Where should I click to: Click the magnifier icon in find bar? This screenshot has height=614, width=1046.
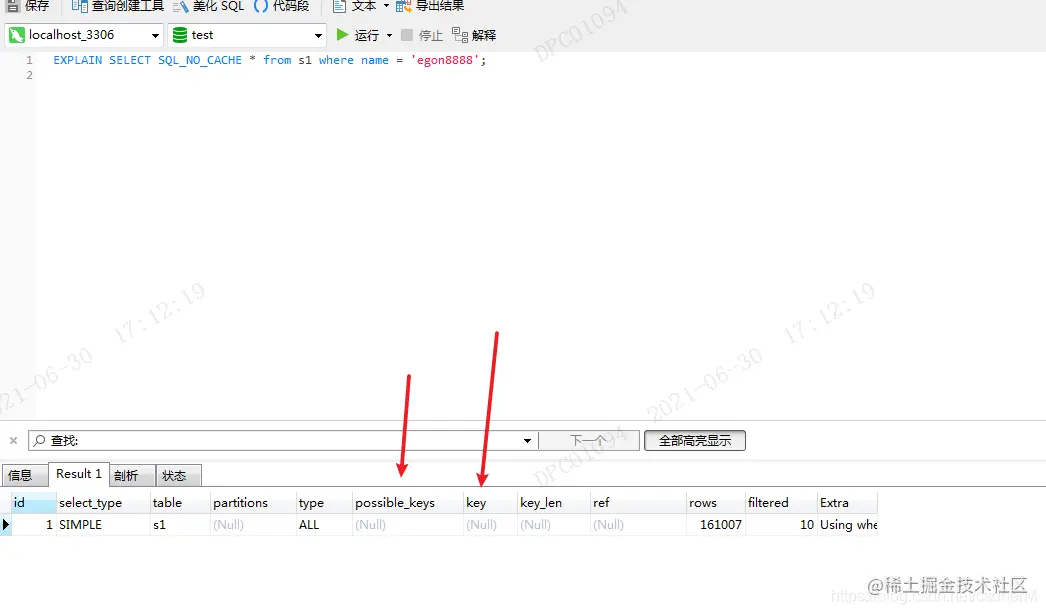39,440
